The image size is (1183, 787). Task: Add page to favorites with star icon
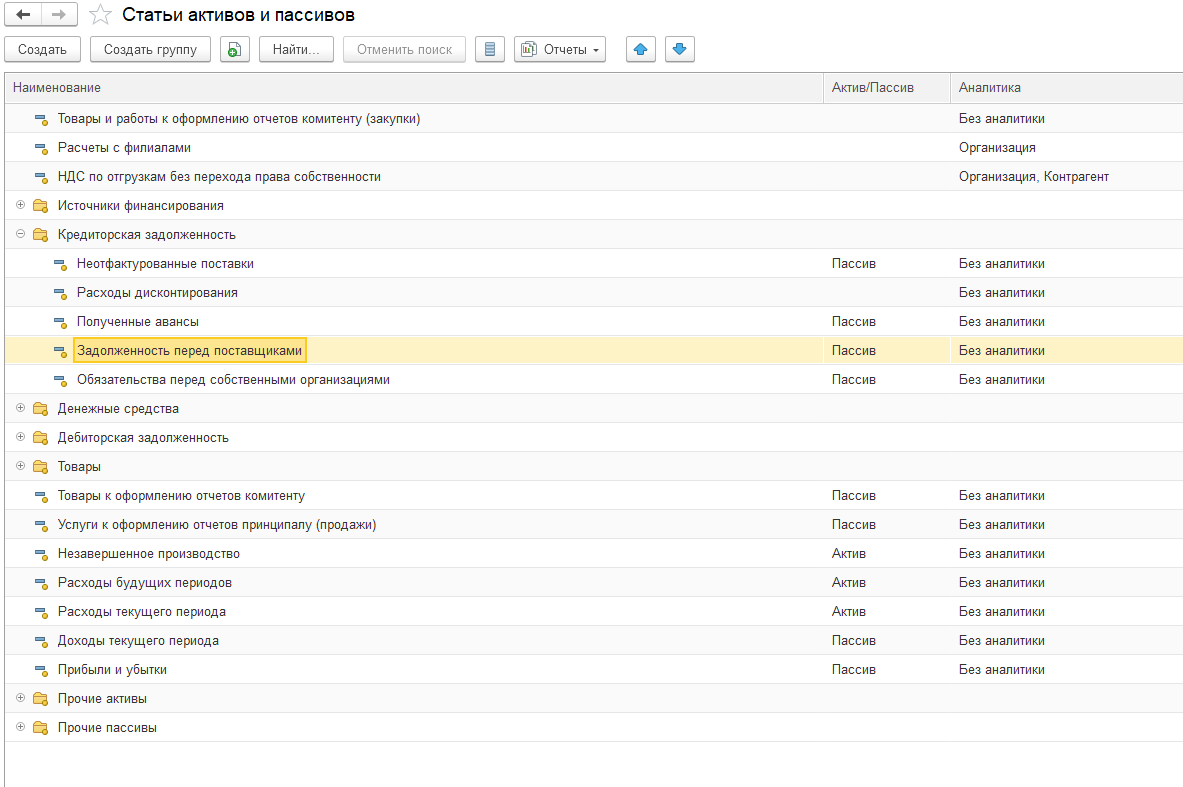click(100, 15)
